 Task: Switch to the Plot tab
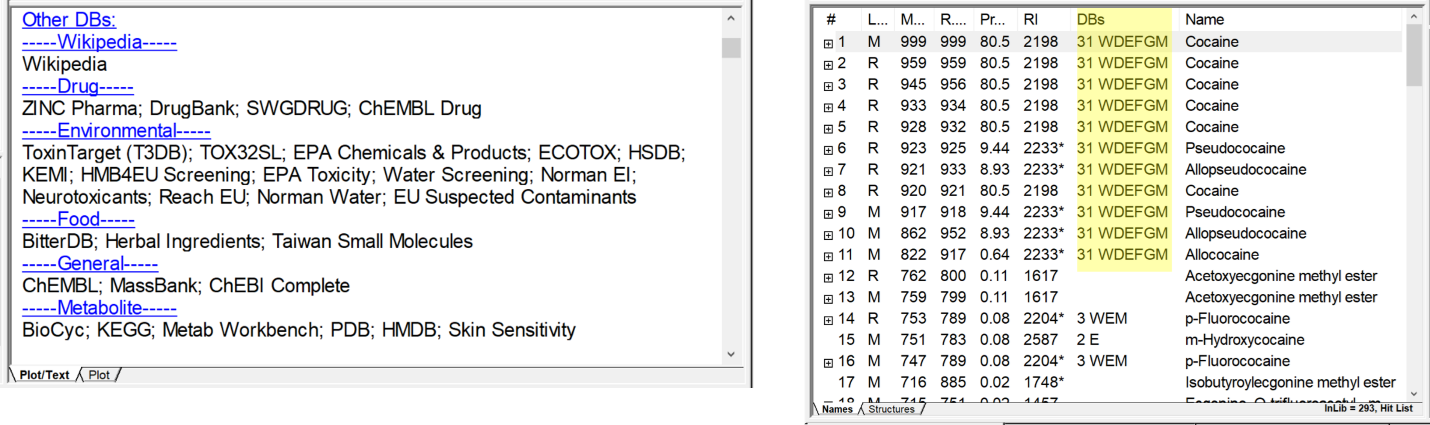[99, 375]
